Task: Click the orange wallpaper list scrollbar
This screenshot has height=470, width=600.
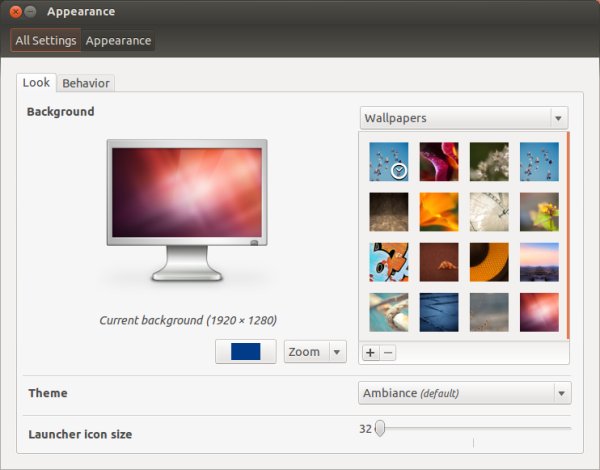Action: [x=568, y=235]
